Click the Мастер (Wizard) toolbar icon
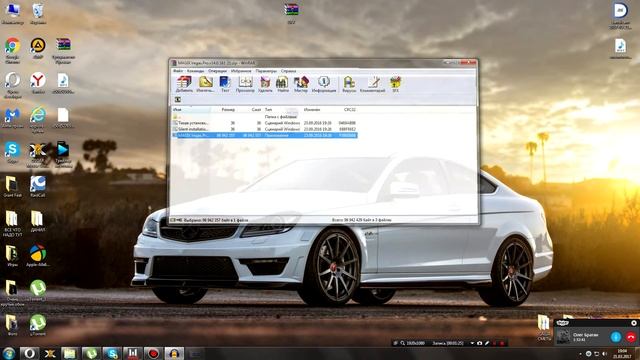640x360 pixels. 301,84
